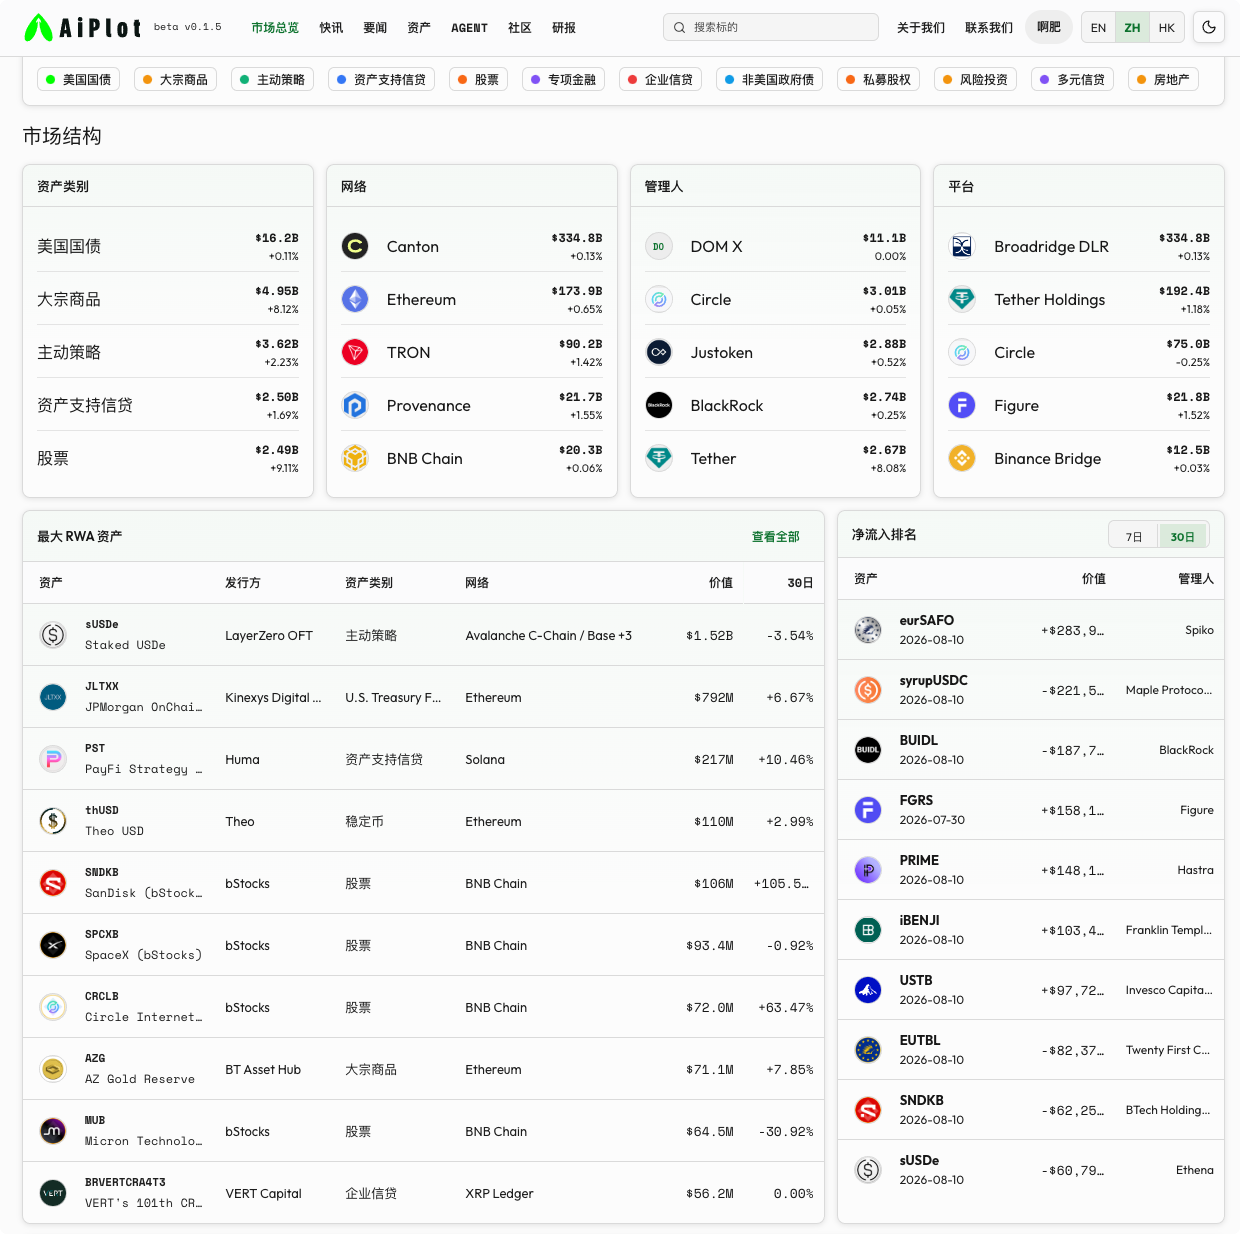Click the BUIDL icon in inflow ranking
Image resolution: width=1240 pixels, height=1234 pixels.
[x=868, y=750]
